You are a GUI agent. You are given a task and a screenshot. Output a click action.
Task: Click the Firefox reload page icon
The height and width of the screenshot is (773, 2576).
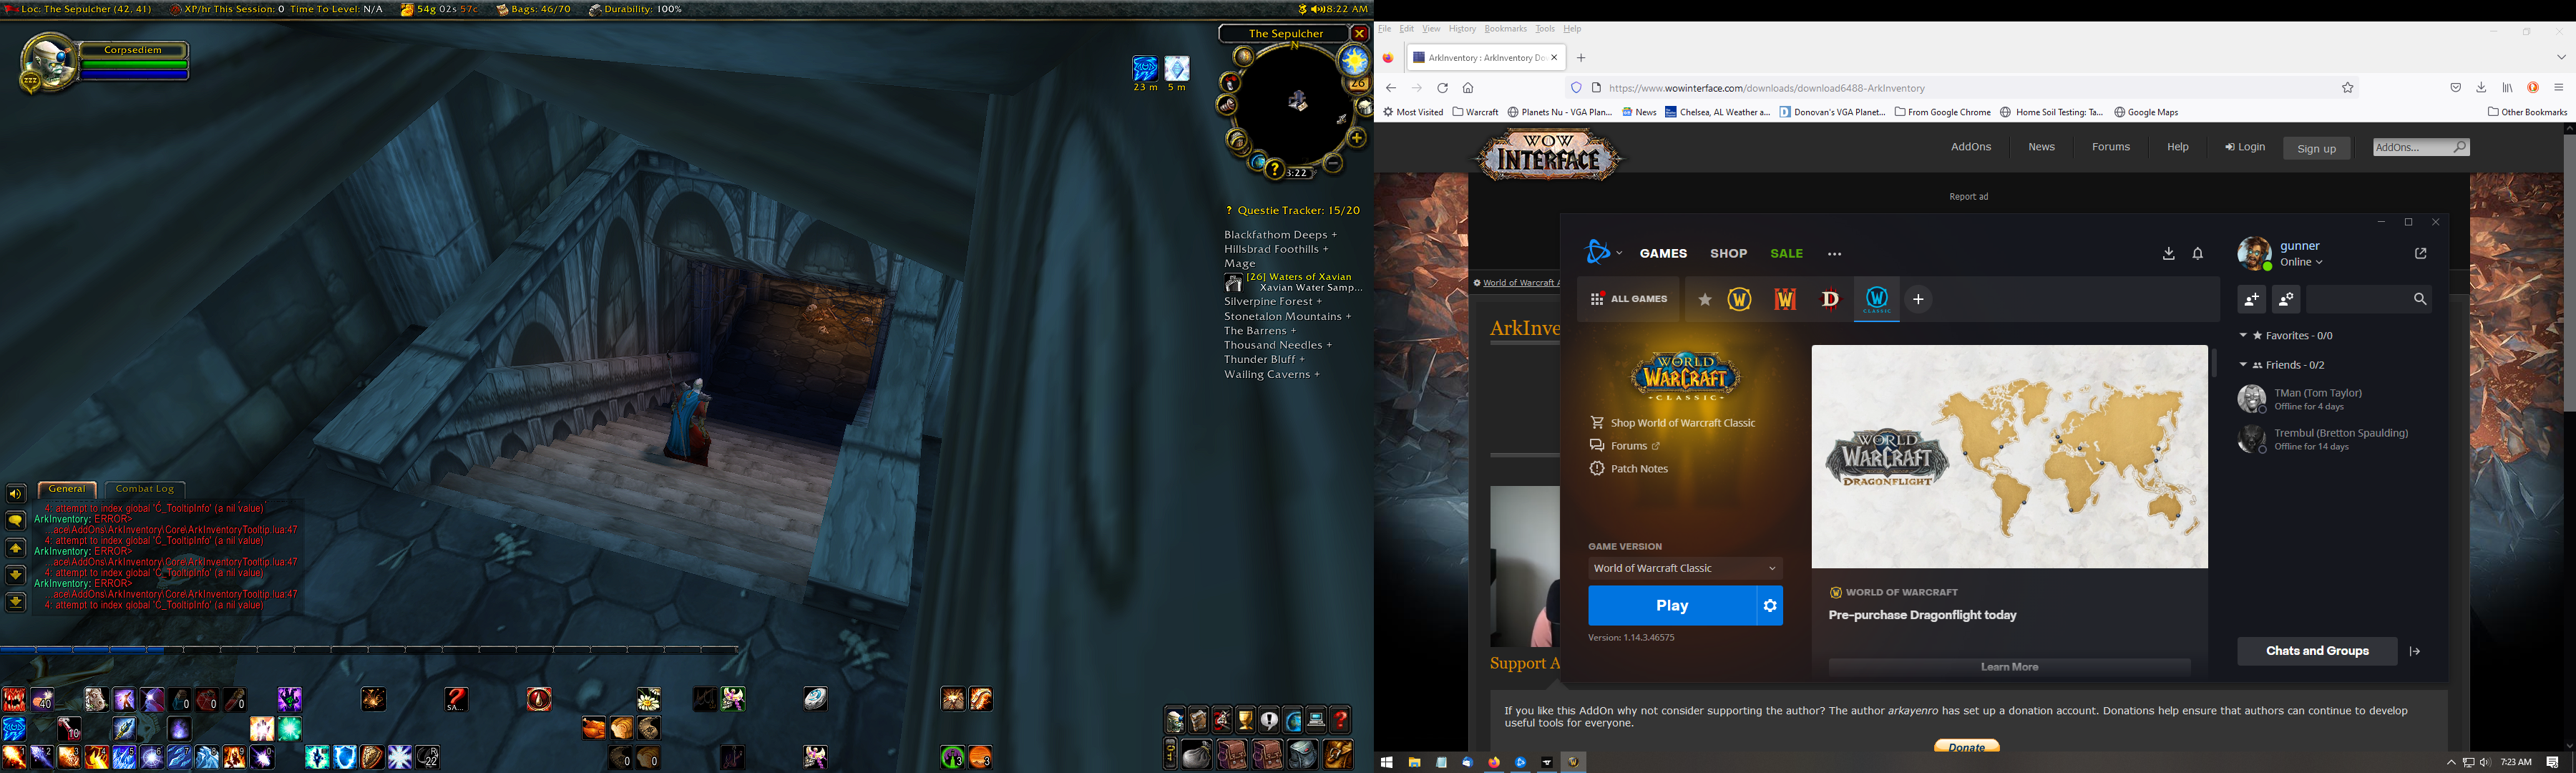tap(1442, 88)
